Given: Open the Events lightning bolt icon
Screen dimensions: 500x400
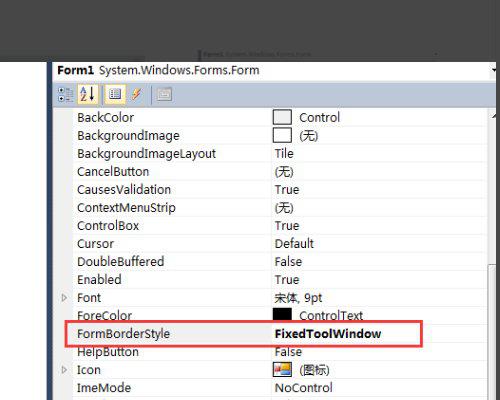Looking at the screenshot, I should point(137,94).
